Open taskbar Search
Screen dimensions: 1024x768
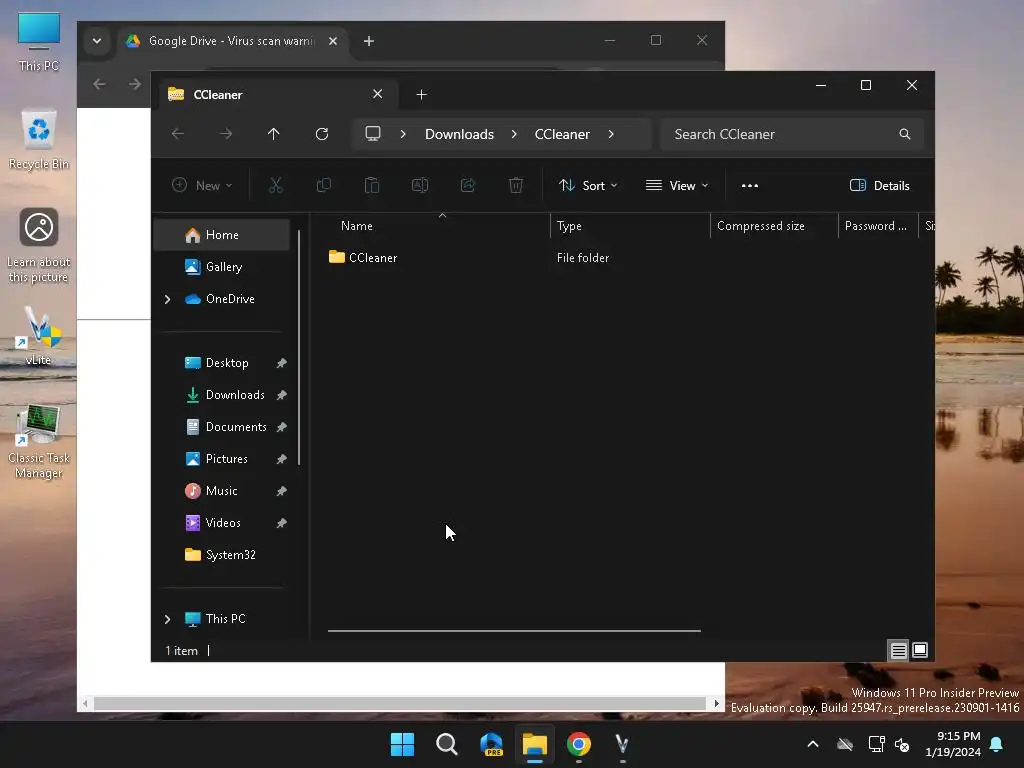click(447, 744)
